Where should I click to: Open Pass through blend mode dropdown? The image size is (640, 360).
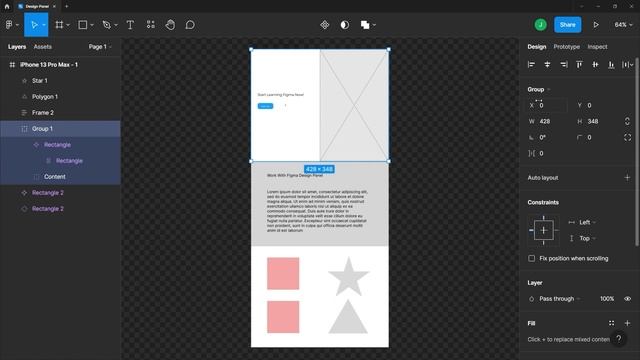(559, 299)
